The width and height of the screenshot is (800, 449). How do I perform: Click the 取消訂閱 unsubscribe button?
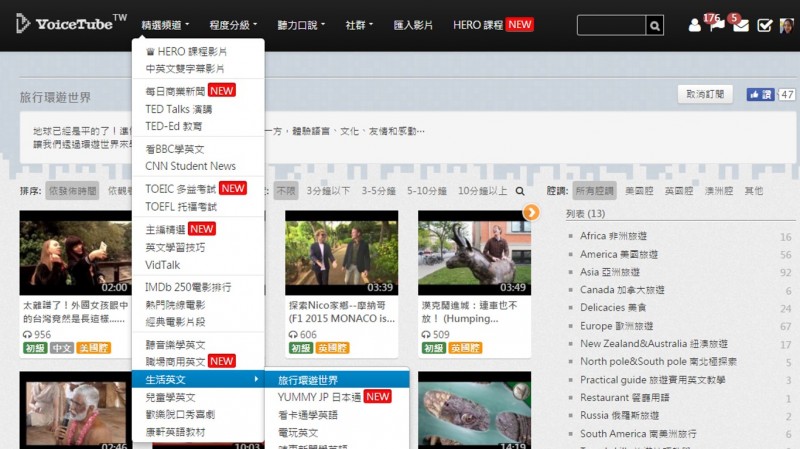pyautogui.click(x=705, y=94)
